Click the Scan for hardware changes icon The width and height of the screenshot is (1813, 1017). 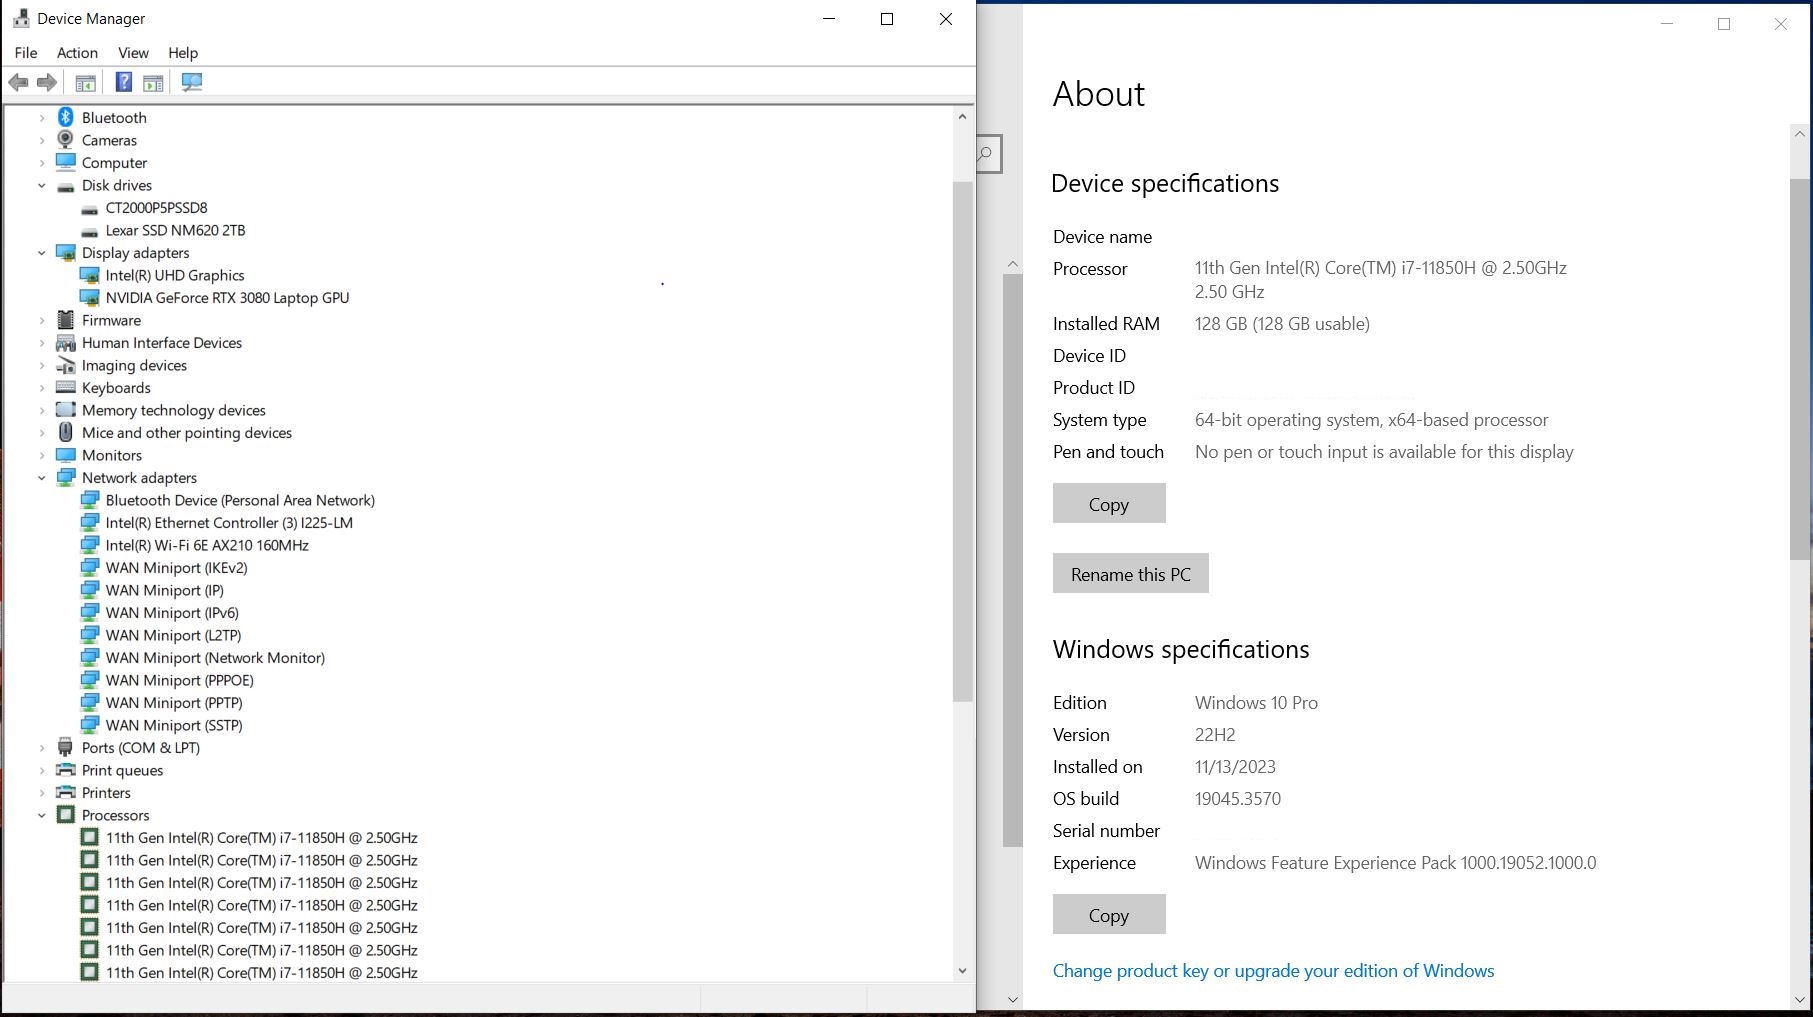point(192,82)
